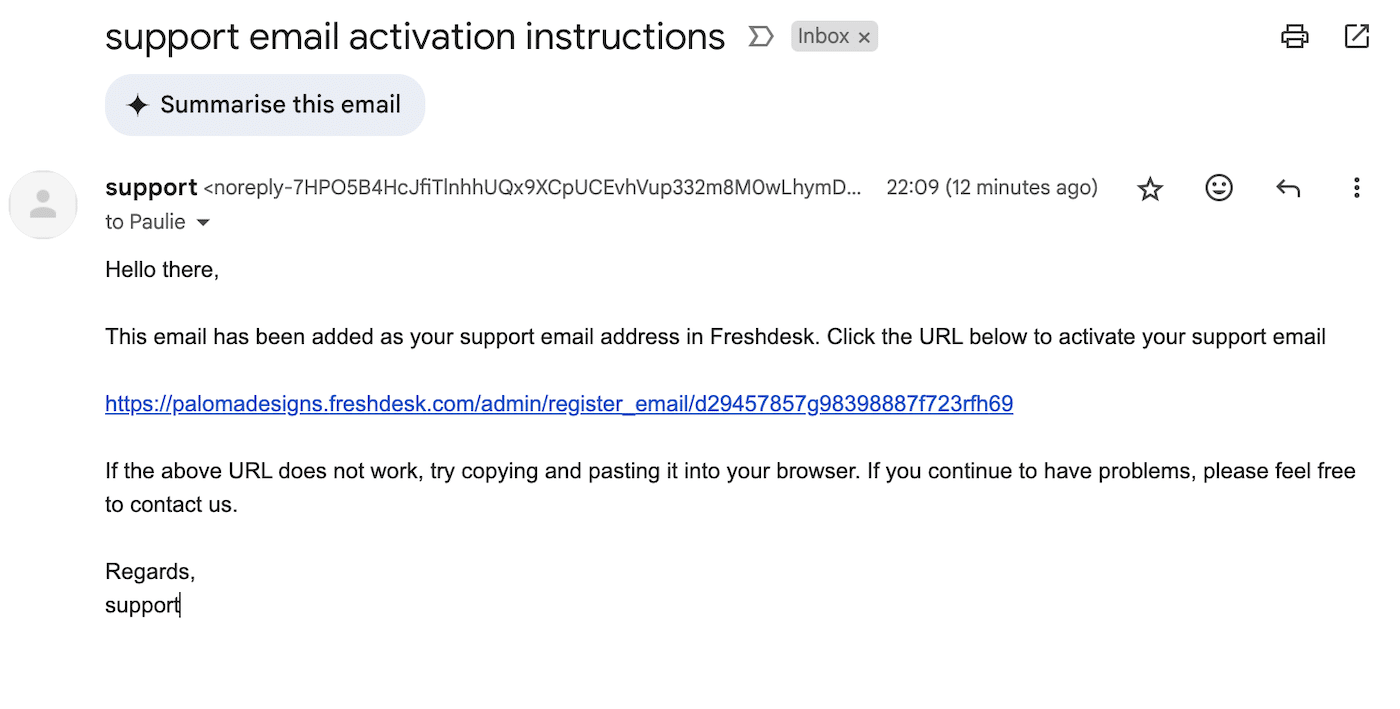Mark message favourite using star toggle
This screenshot has width=1400, height=709.
point(1150,188)
